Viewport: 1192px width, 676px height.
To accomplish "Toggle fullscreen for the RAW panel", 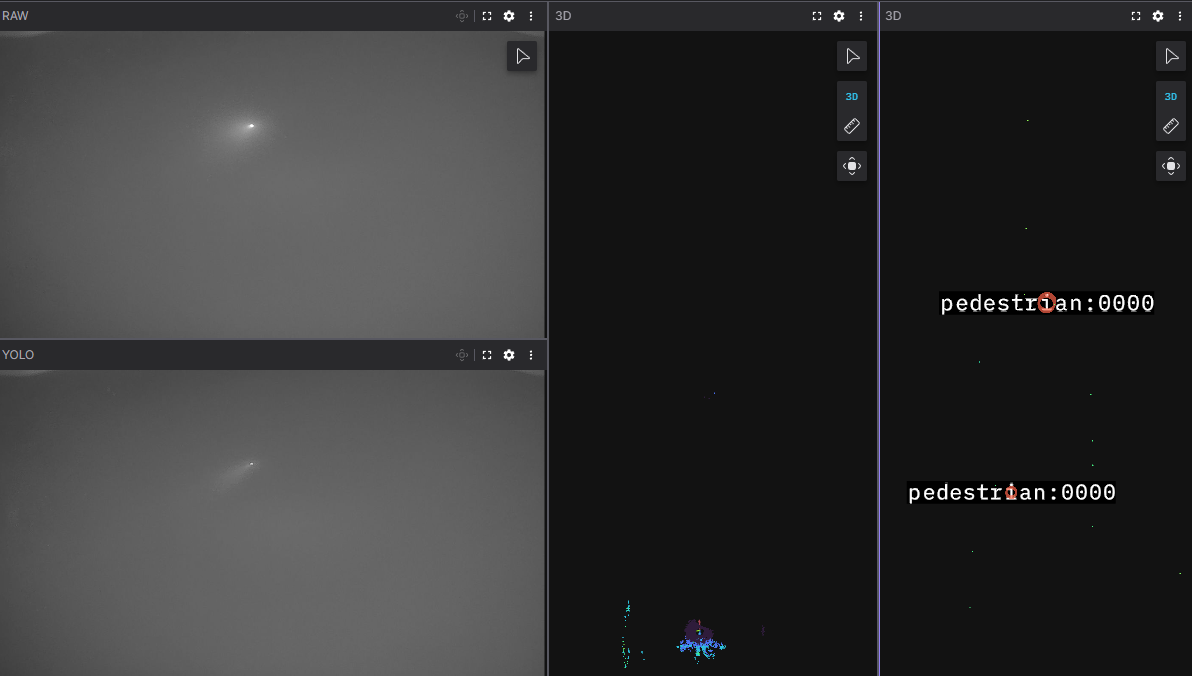I will click(x=487, y=16).
